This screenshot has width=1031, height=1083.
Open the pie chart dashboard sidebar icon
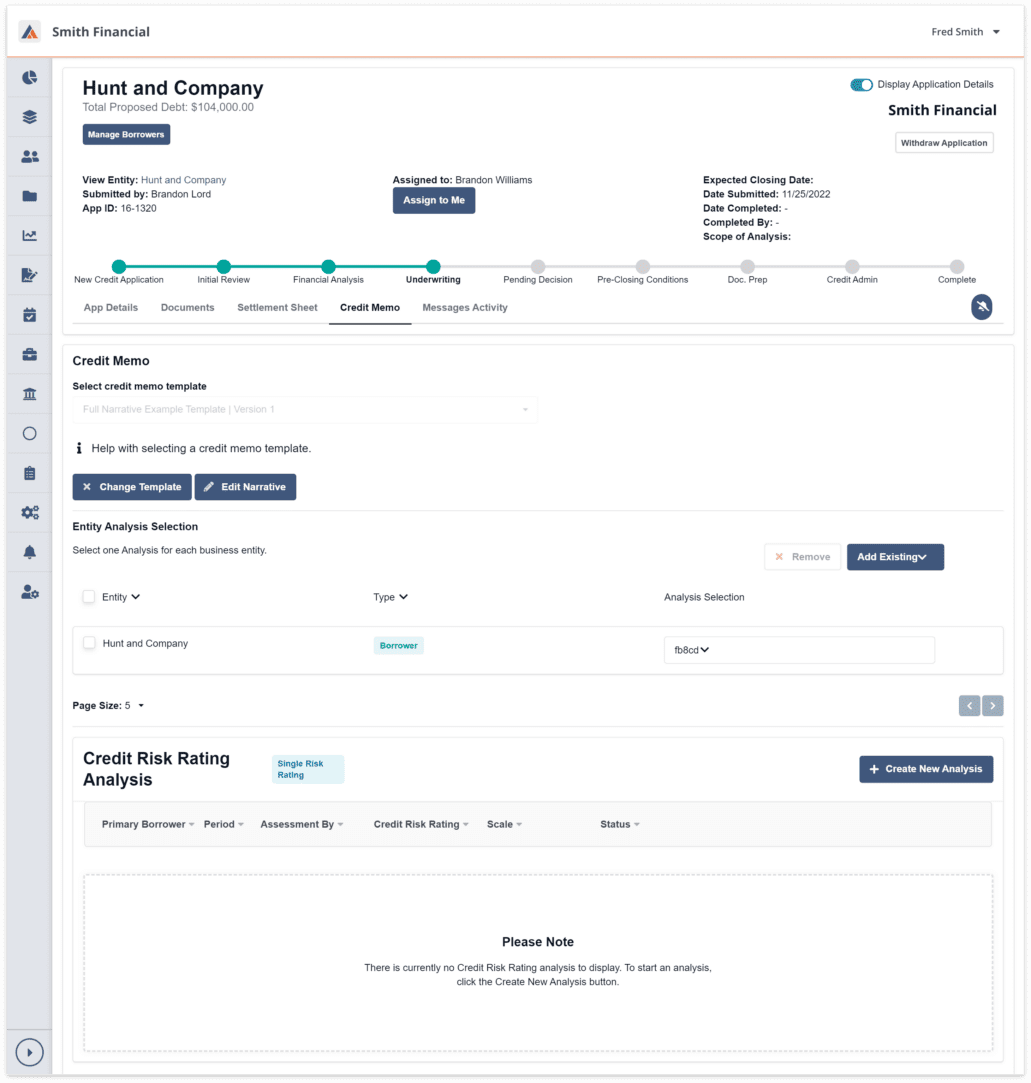point(30,77)
